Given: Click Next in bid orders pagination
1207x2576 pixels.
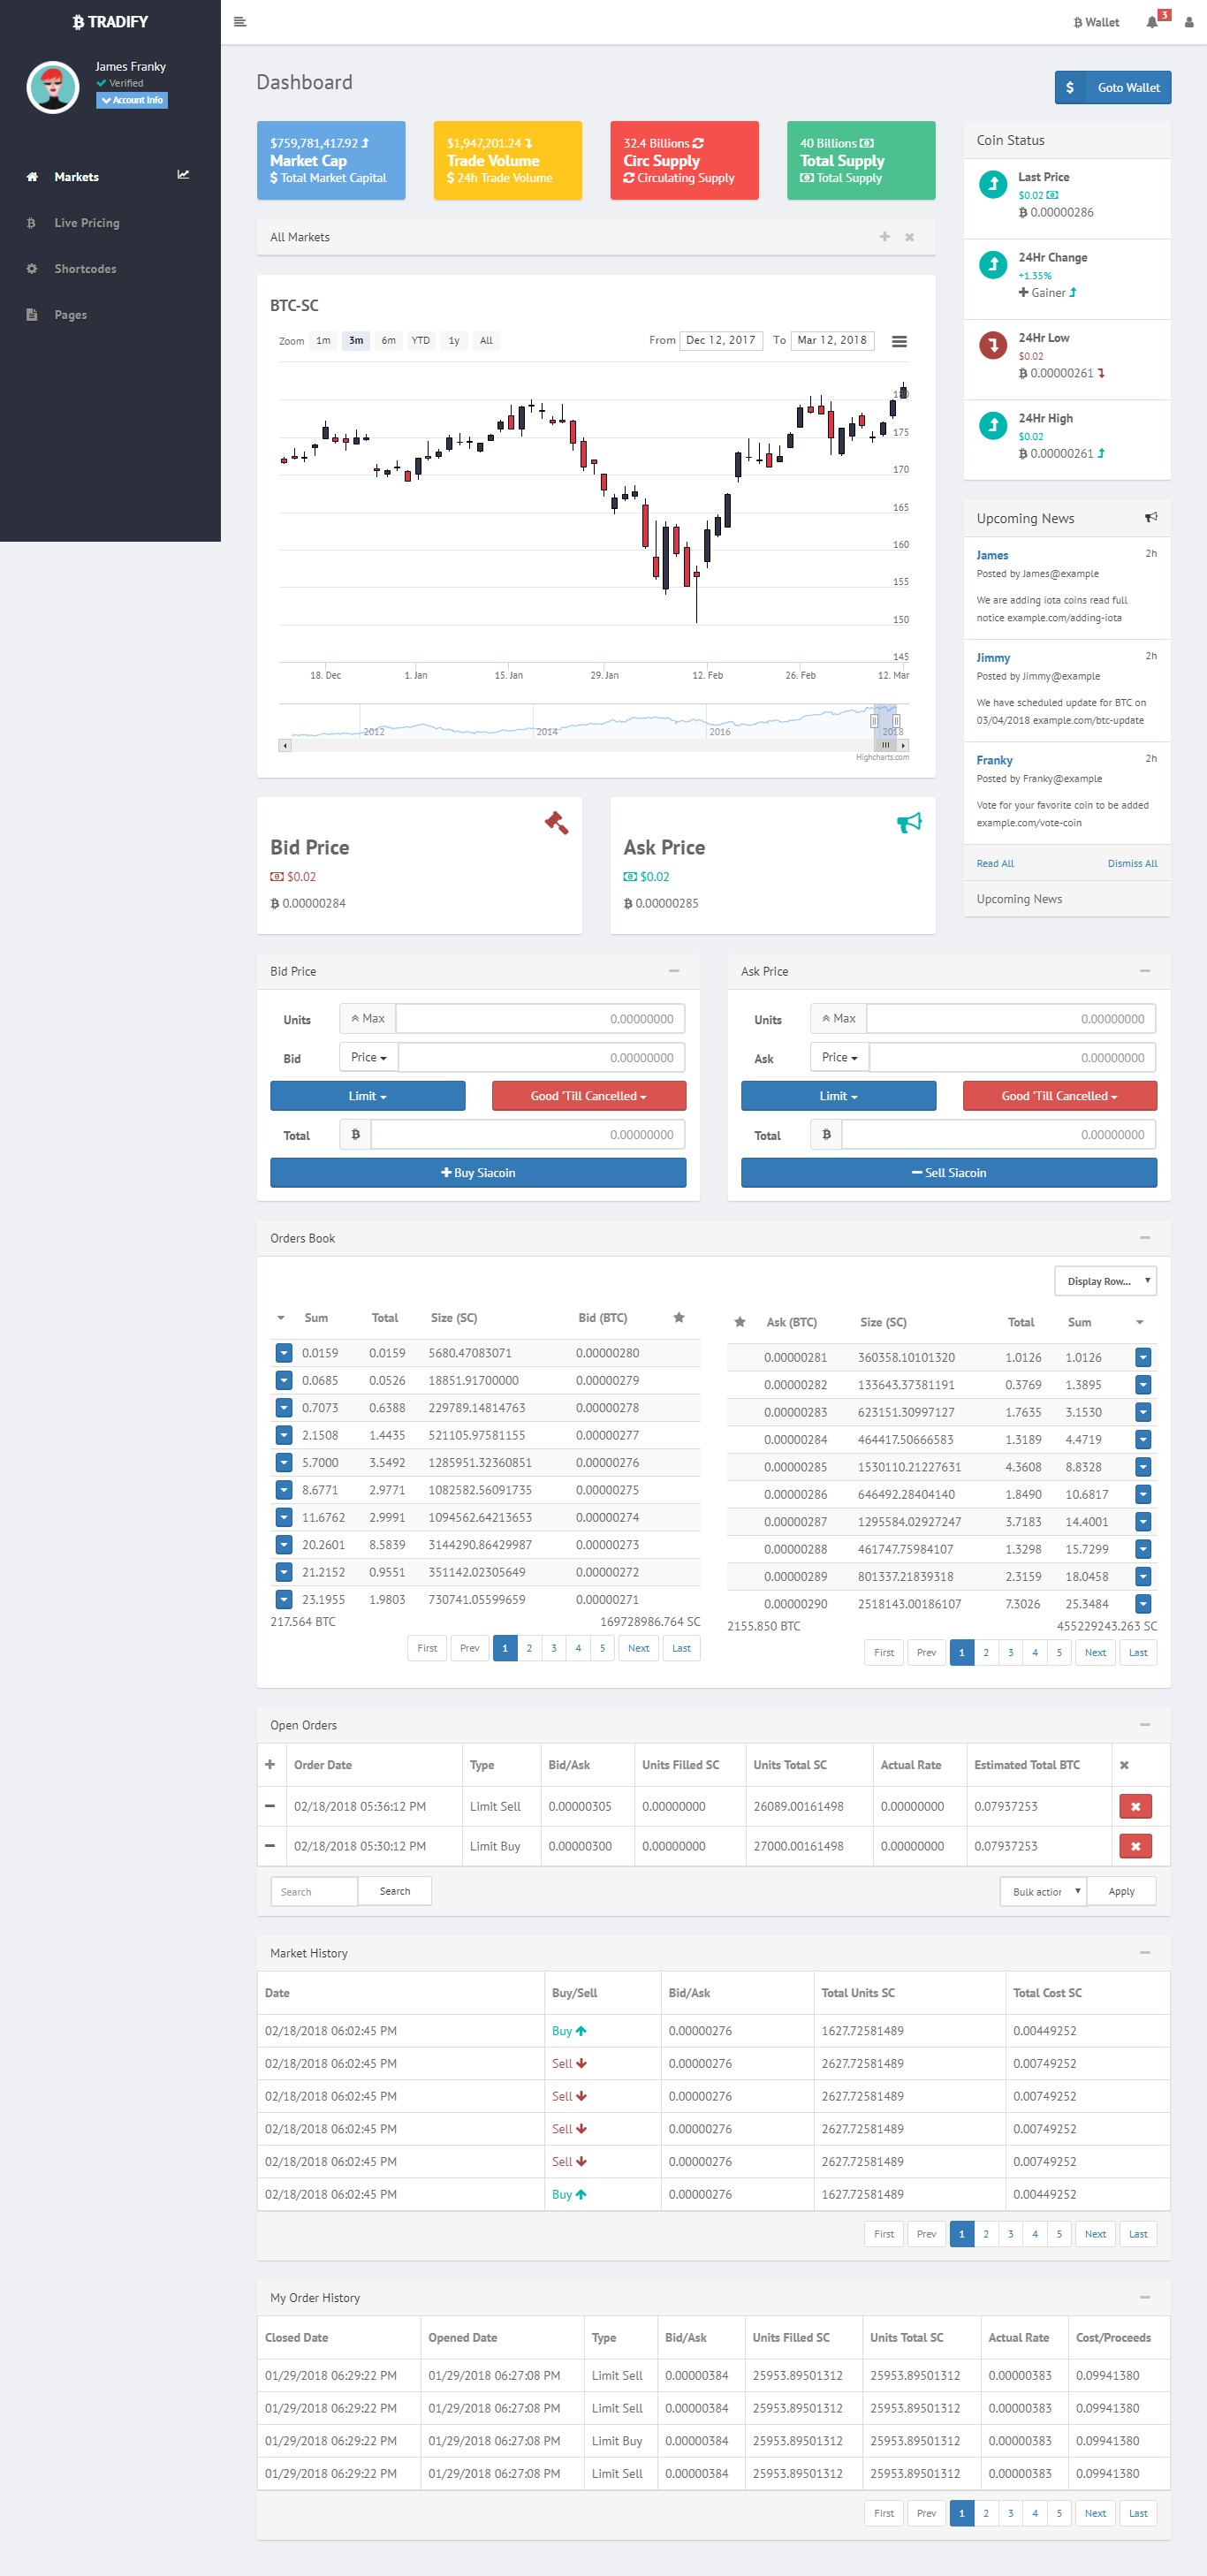Looking at the screenshot, I should (x=638, y=1648).
